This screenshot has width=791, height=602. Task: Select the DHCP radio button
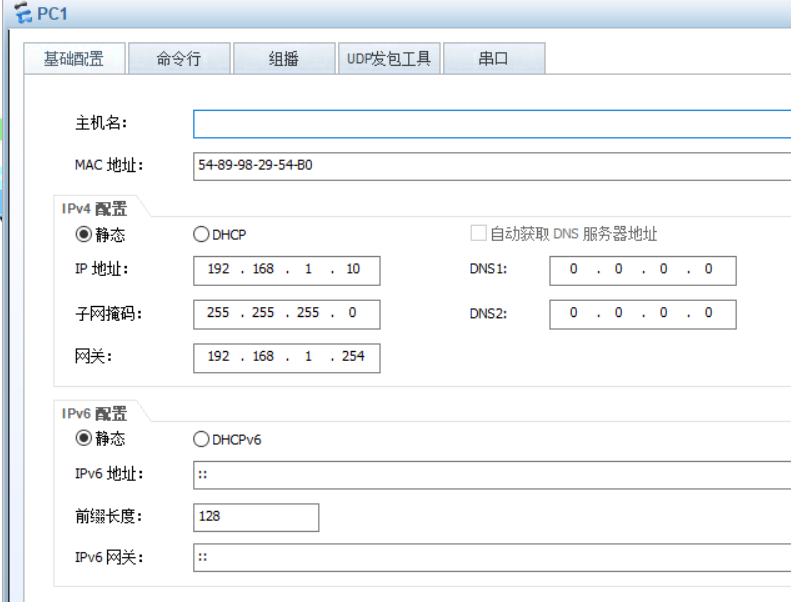pyautogui.click(x=201, y=234)
